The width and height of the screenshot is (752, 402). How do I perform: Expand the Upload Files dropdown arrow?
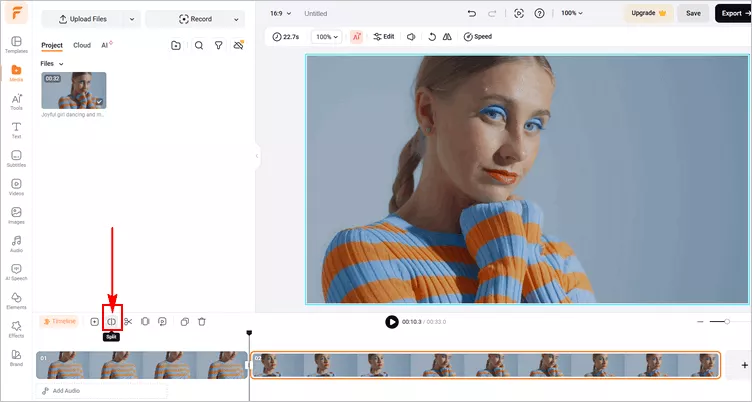pyautogui.click(x=132, y=19)
